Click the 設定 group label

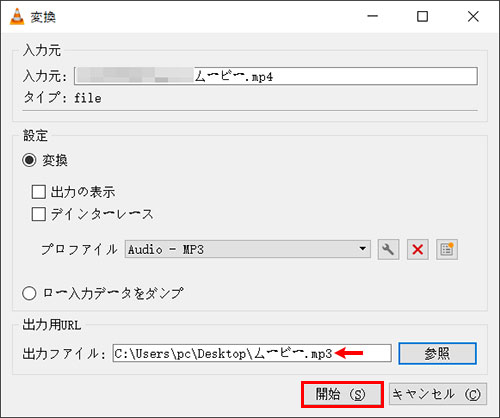35,136
